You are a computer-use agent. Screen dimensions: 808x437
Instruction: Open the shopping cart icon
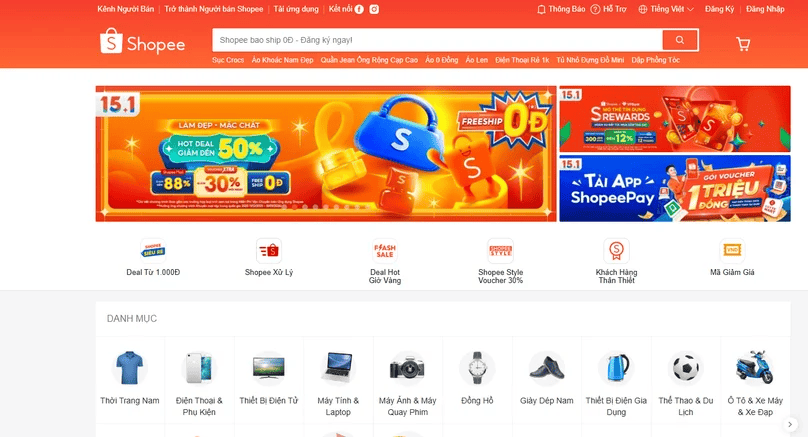[x=743, y=44]
